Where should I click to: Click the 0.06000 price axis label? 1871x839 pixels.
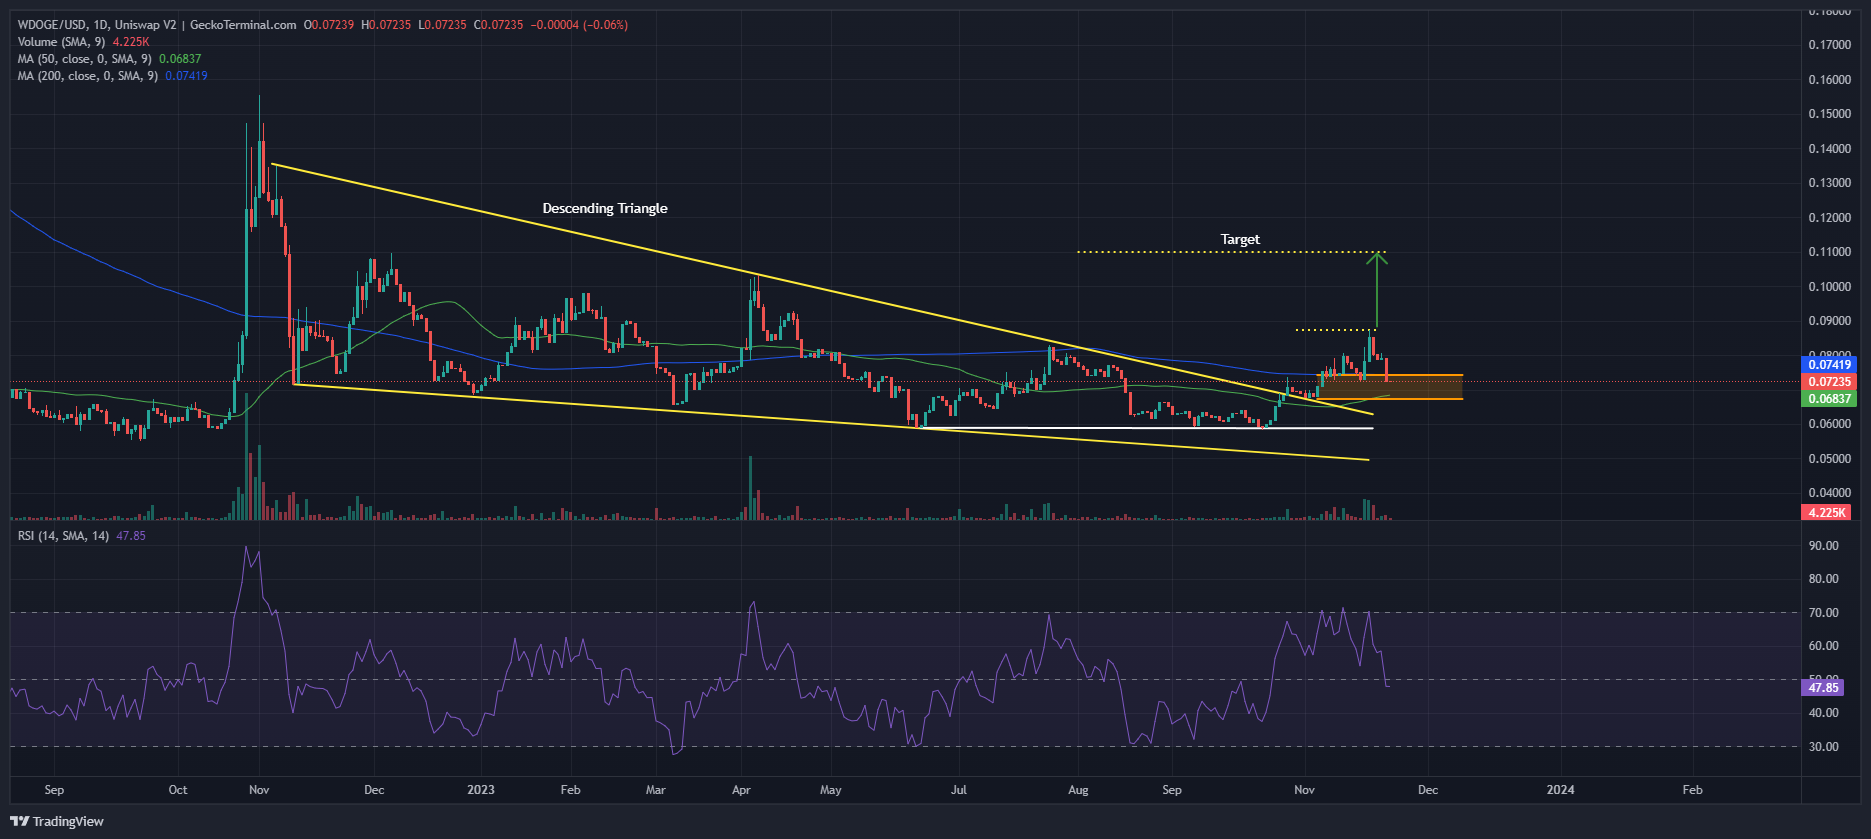point(1829,424)
